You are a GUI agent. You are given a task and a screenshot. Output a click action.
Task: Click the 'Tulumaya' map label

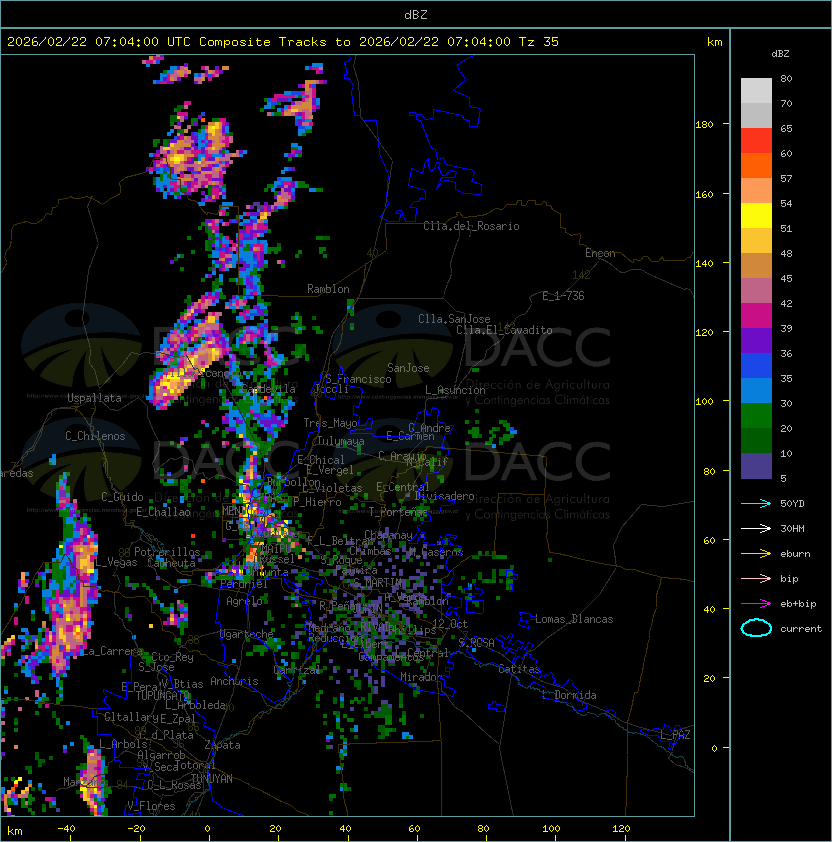tap(341, 441)
